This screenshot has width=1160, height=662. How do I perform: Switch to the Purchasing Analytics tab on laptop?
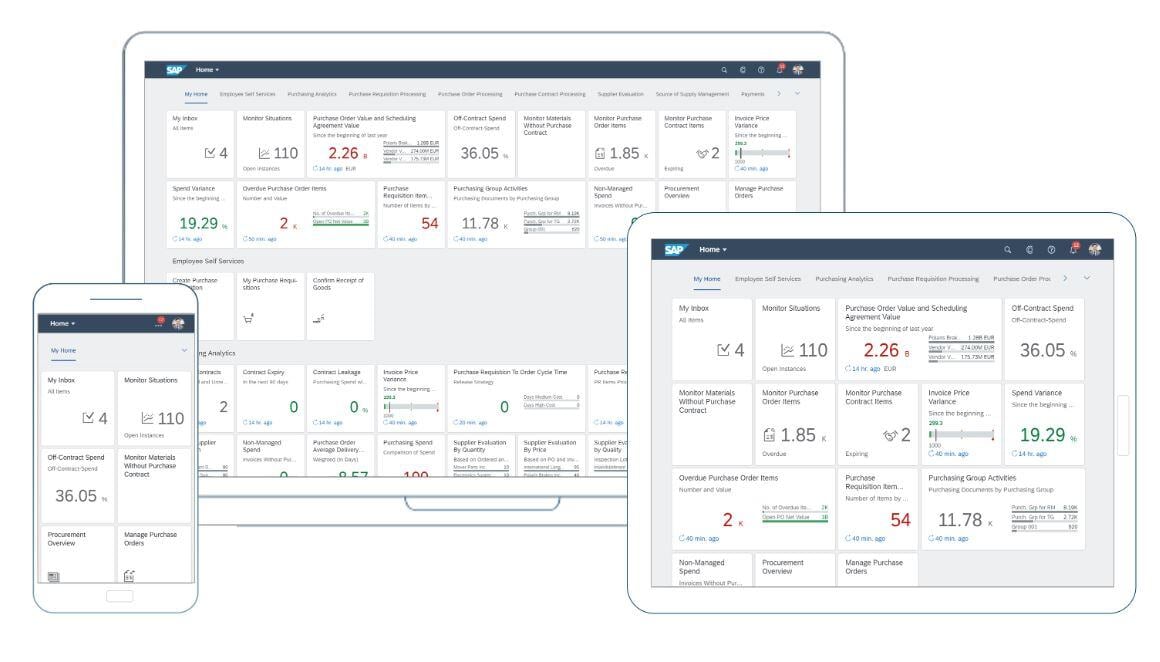(311, 94)
